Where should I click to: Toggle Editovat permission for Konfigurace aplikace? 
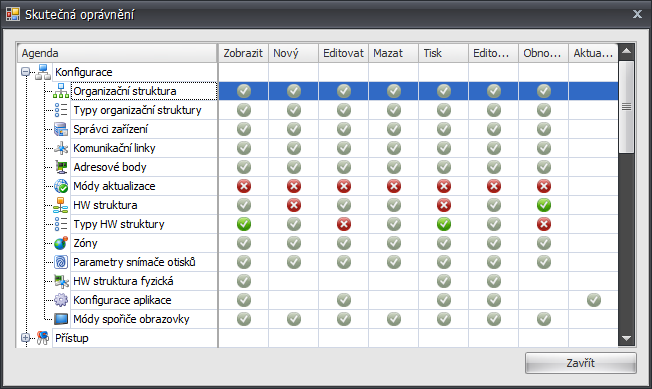point(344,300)
